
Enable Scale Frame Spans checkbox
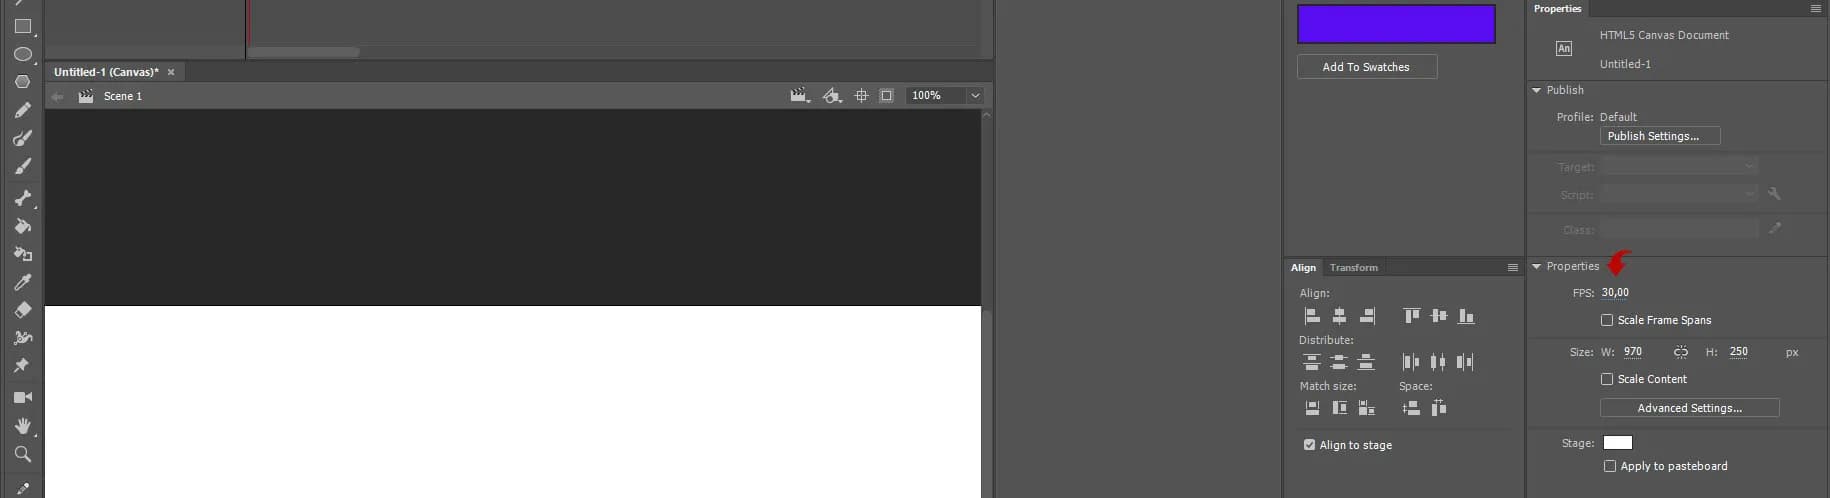[1607, 320]
